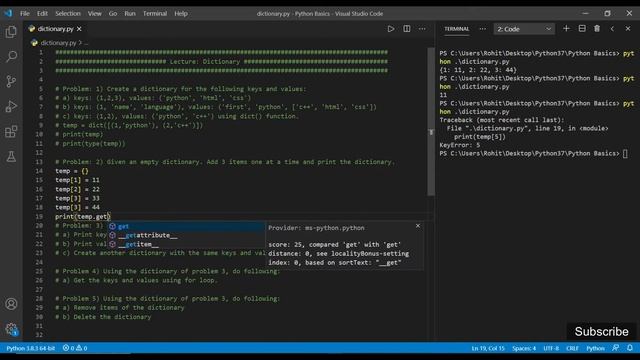Click 'KeyError: 5' in terminal
The width and height of the screenshot is (640, 360).
tap(460, 145)
